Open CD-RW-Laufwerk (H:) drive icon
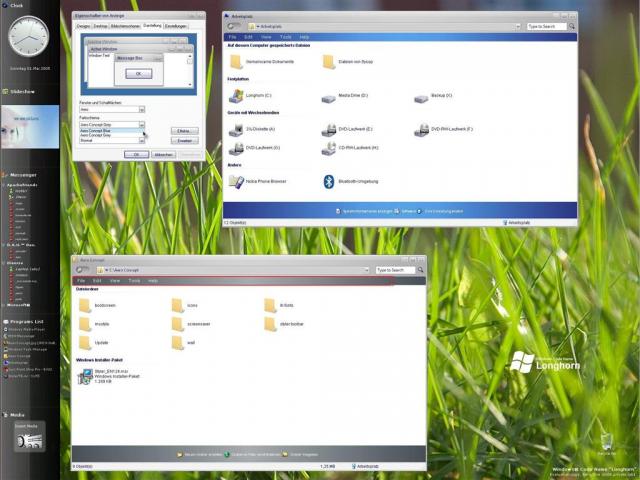Viewport: 640px width, 480px height. [329, 148]
